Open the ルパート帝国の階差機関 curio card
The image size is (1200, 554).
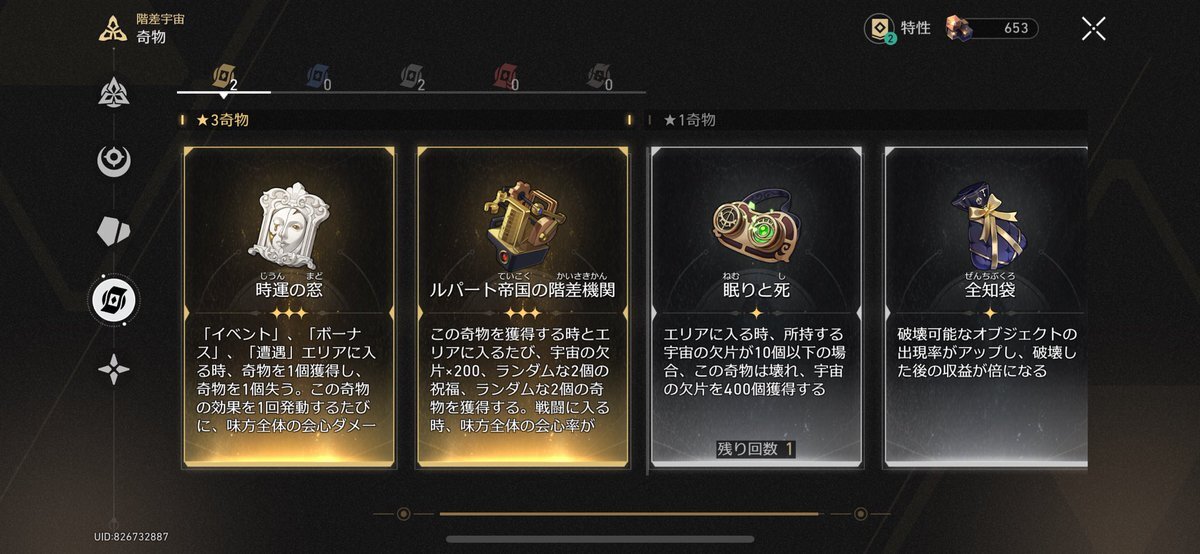click(x=523, y=307)
